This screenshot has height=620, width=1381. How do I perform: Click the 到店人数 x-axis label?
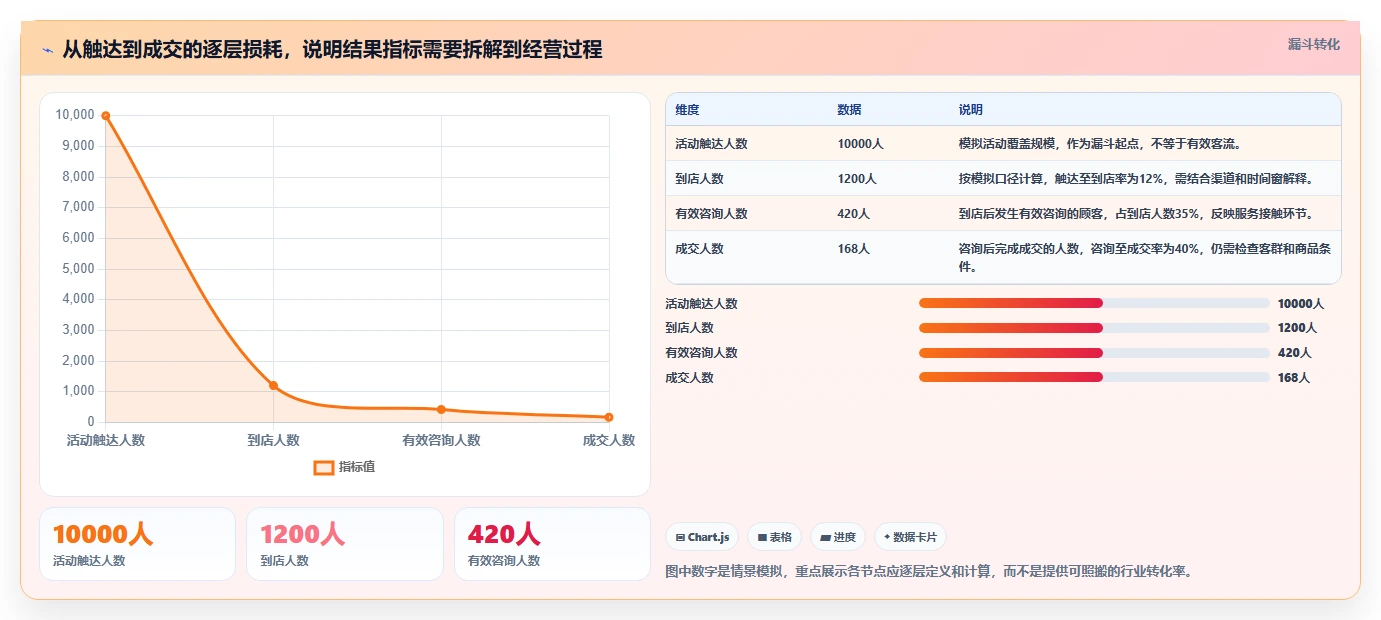point(273,440)
